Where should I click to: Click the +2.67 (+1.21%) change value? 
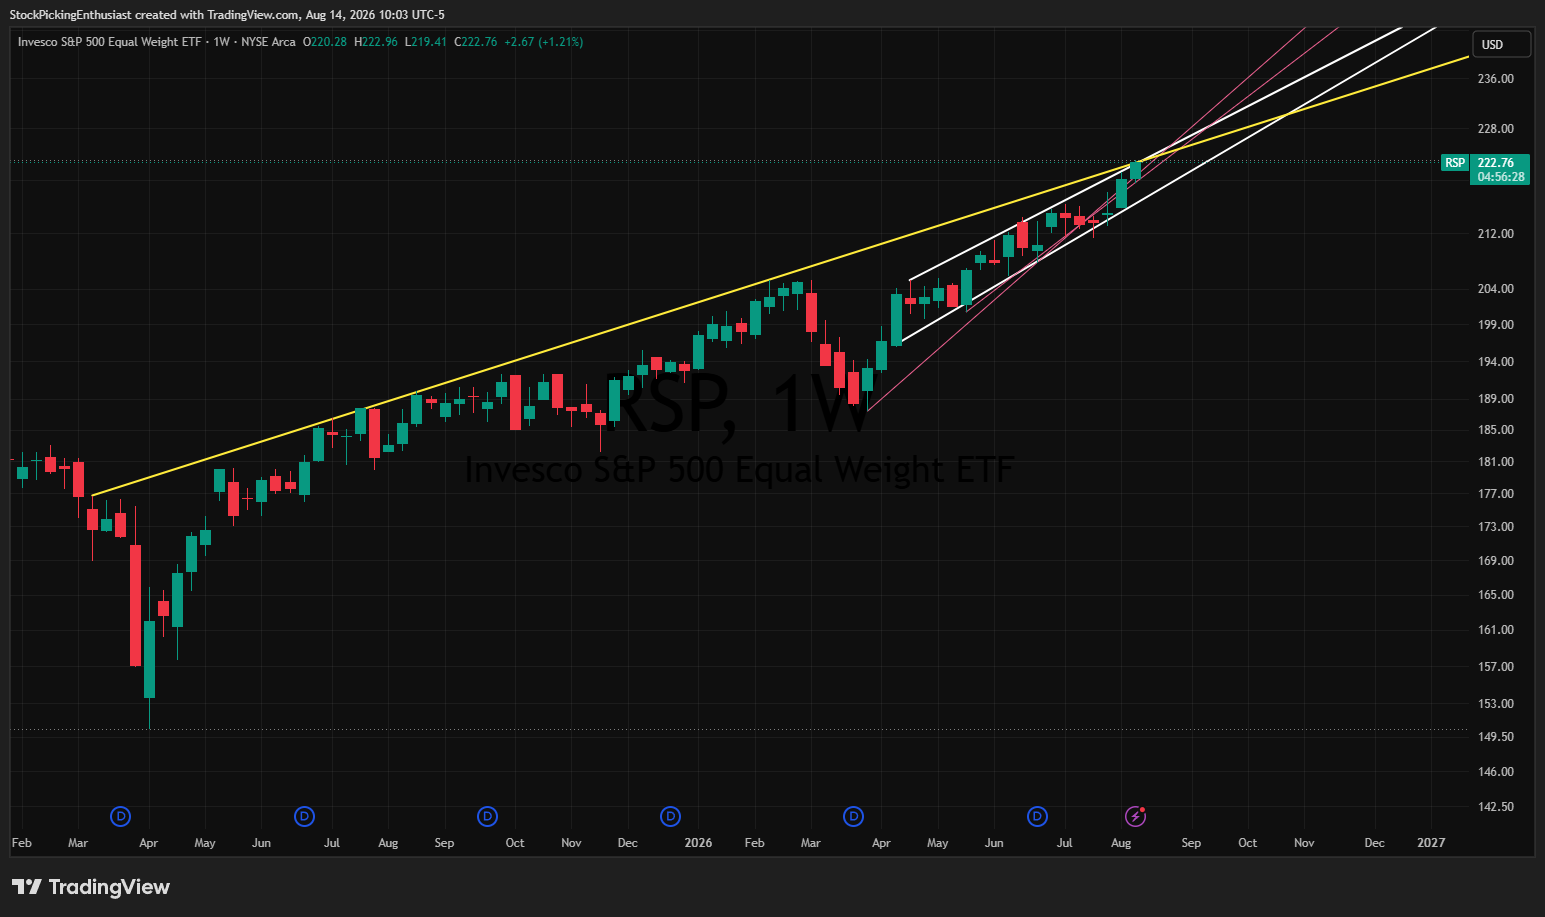(544, 42)
